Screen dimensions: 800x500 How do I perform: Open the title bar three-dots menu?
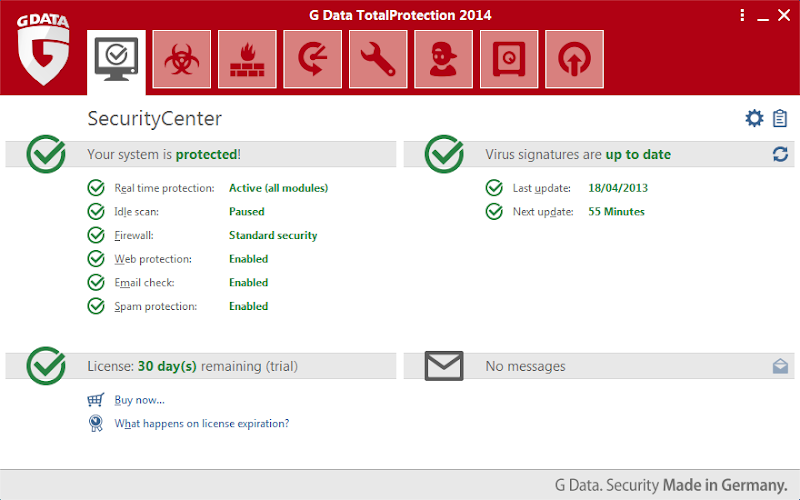click(742, 15)
